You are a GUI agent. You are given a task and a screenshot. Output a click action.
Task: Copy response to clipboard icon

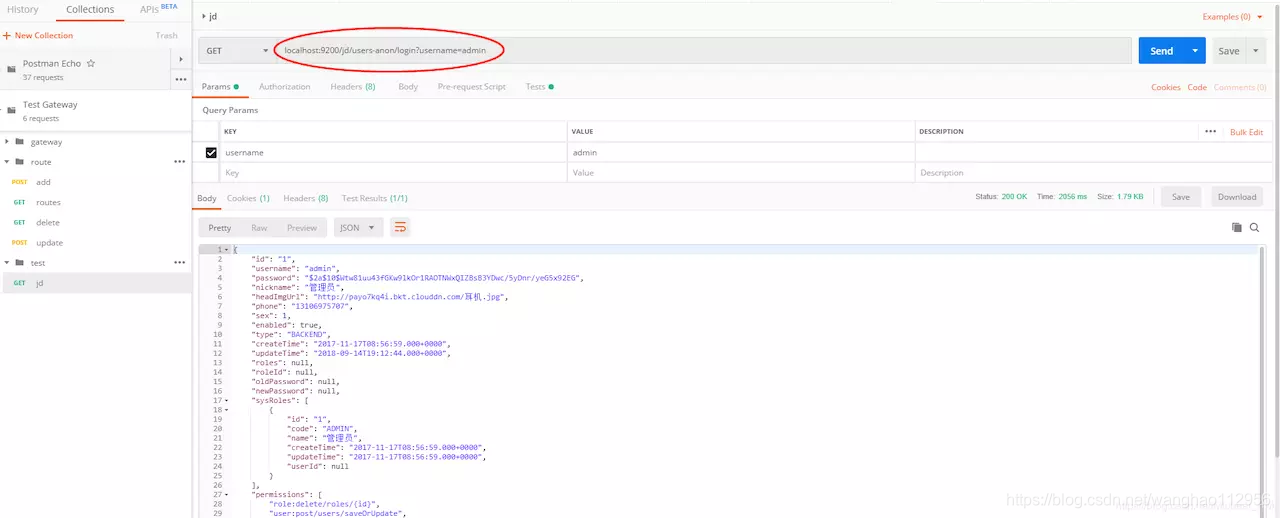click(x=1237, y=228)
